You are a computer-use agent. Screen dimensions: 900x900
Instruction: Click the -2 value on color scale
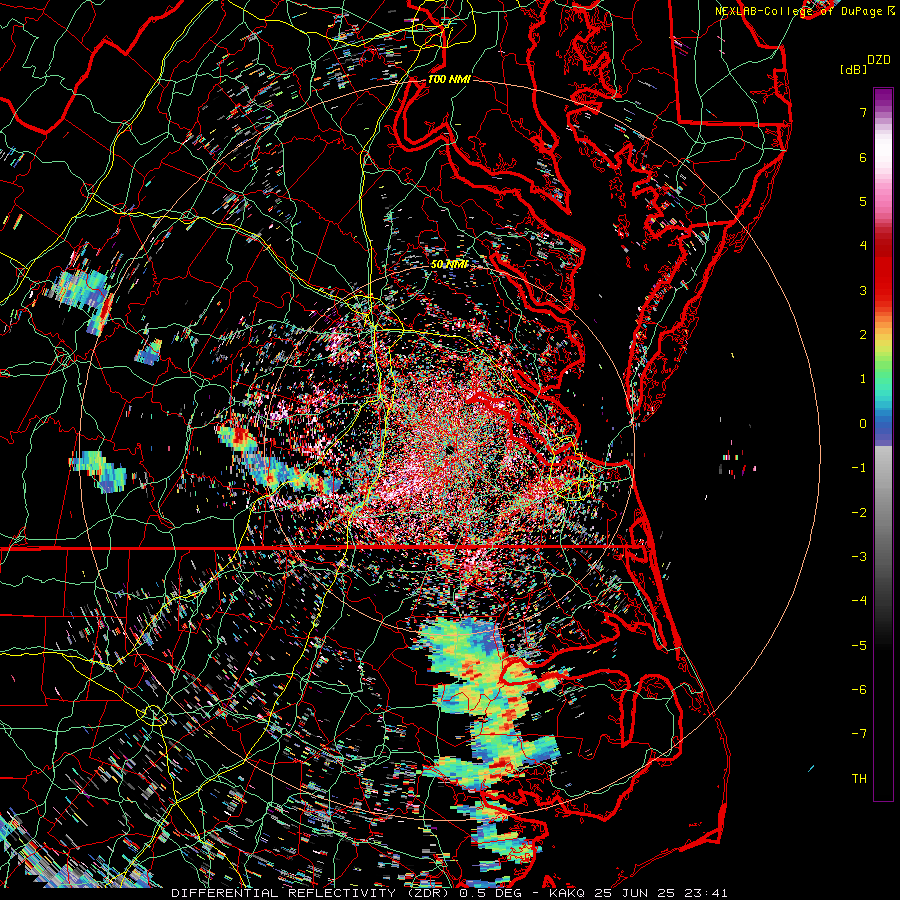pyautogui.click(x=859, y=513)
